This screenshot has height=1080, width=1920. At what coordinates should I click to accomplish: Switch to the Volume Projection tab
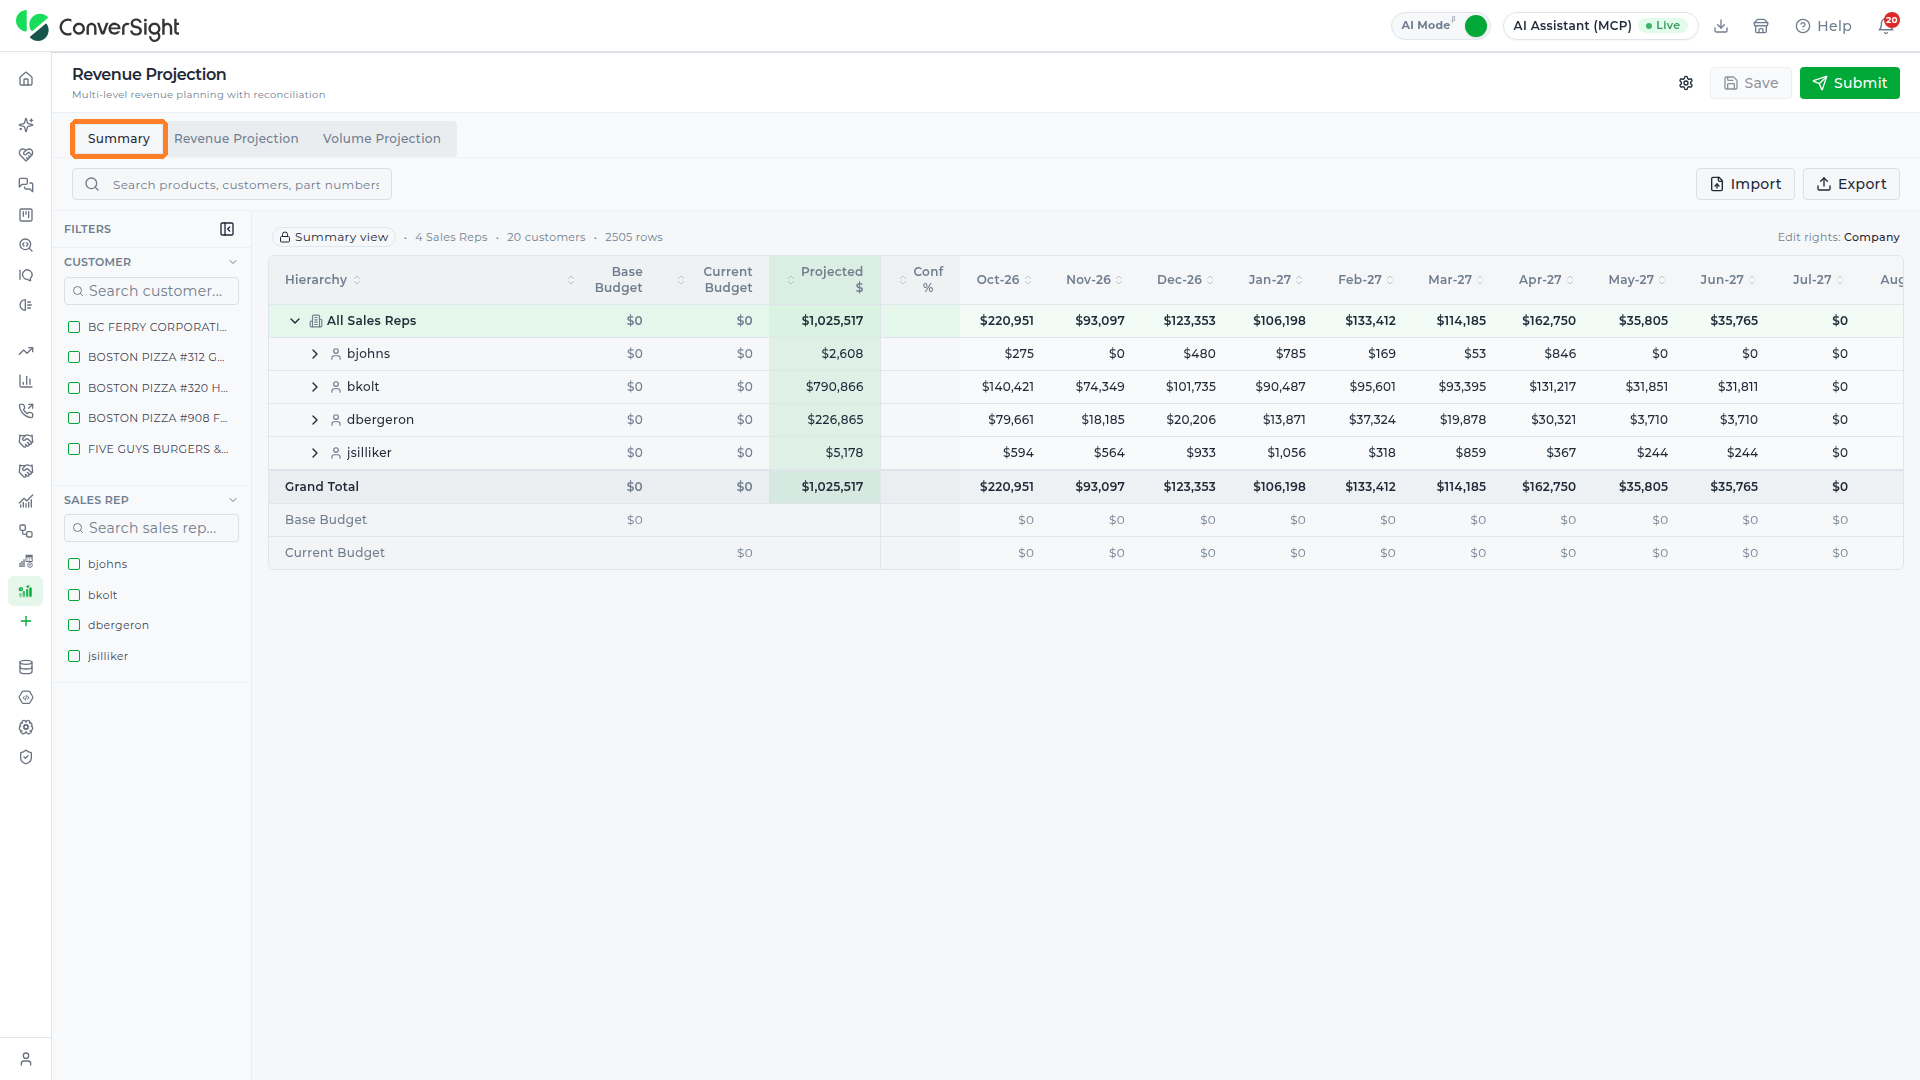click(x=382, y=139)
